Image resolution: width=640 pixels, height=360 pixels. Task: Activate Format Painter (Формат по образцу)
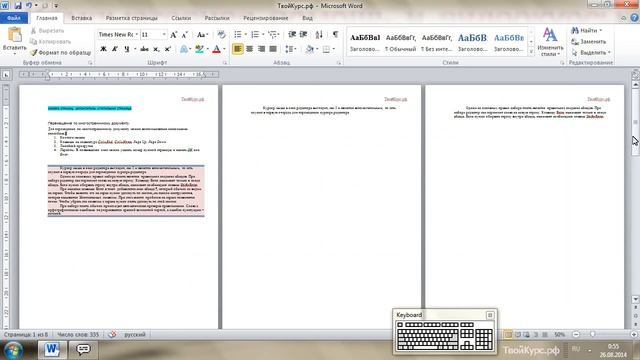(x=61, y=53)
